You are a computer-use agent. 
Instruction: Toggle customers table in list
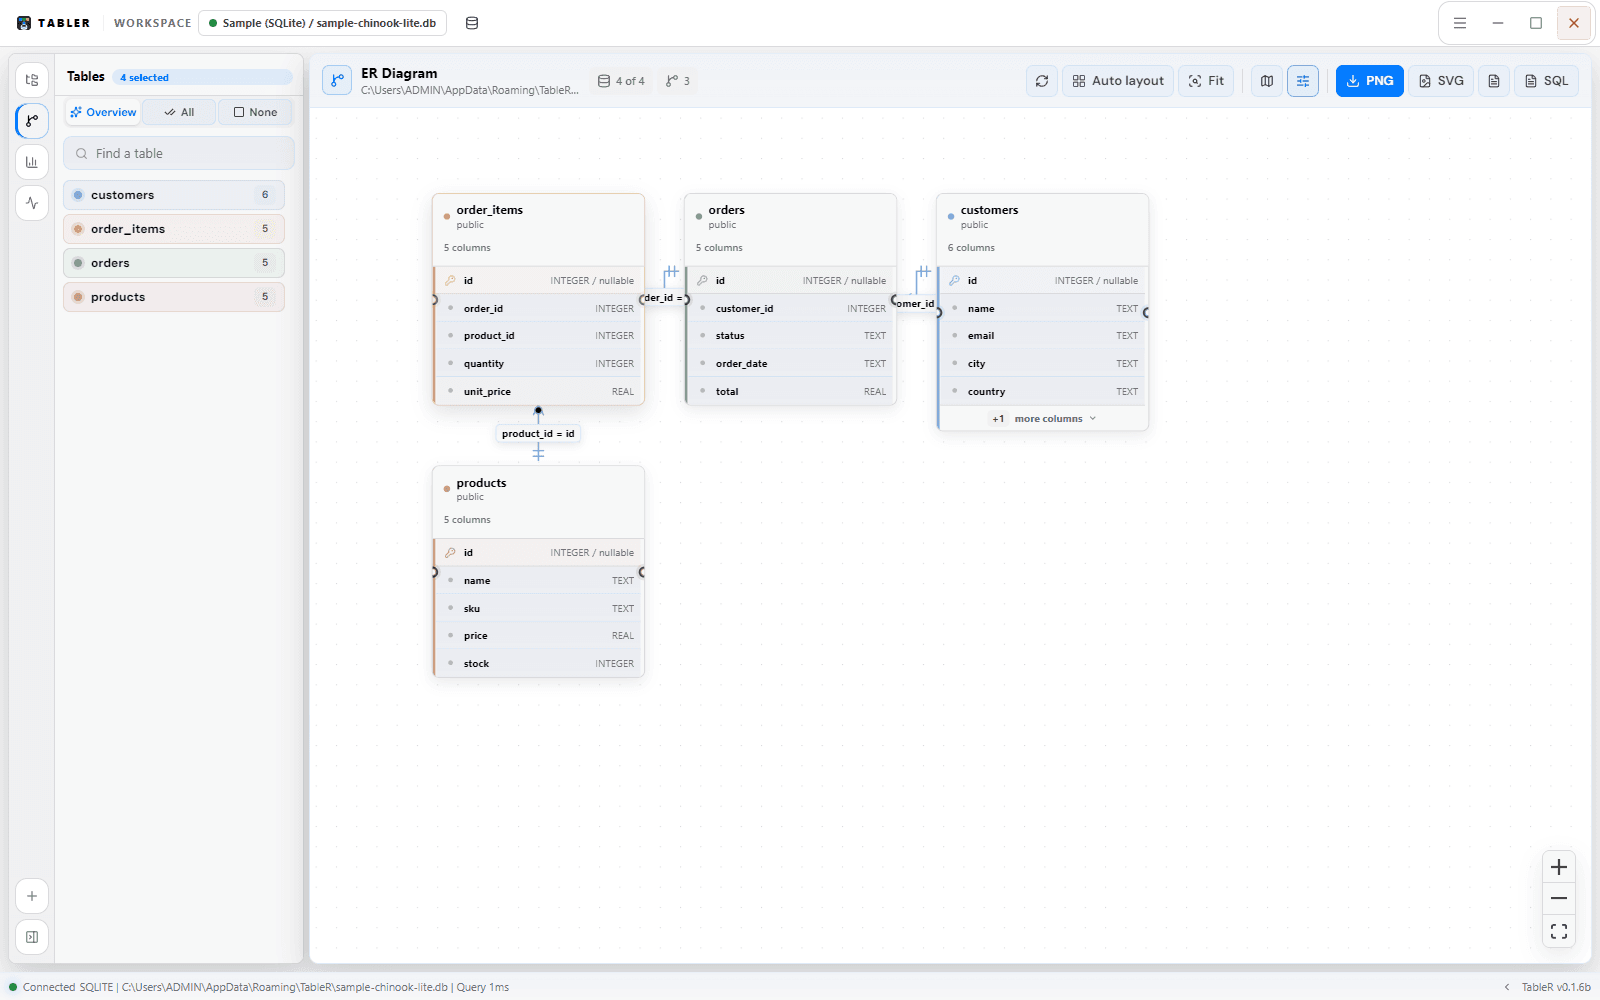pos(174,195)
